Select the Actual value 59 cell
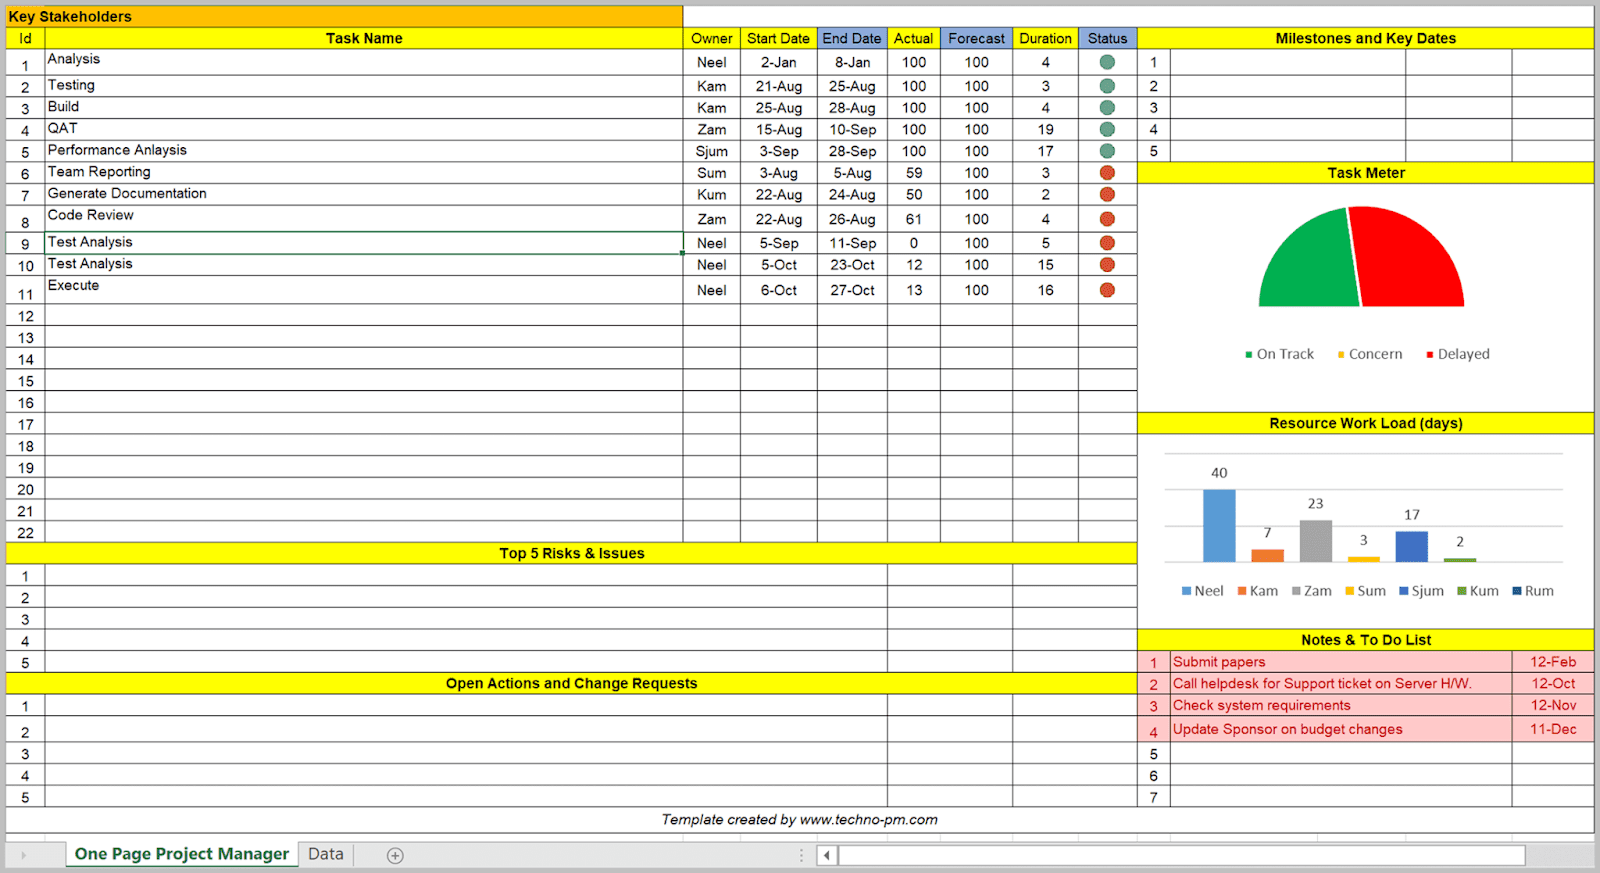Image resolution: width=1600 pixels, height=873 pixels. (913, 173)
